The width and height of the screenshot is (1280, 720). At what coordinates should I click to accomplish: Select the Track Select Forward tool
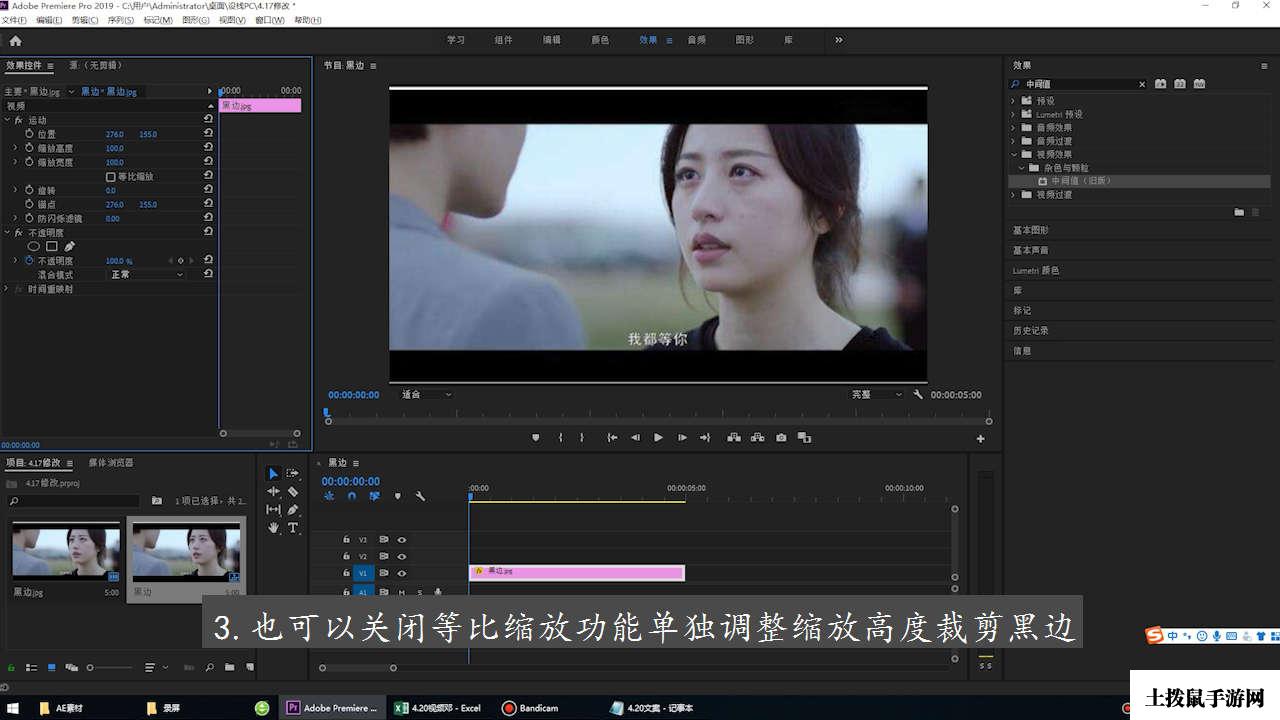click(293, 473)
